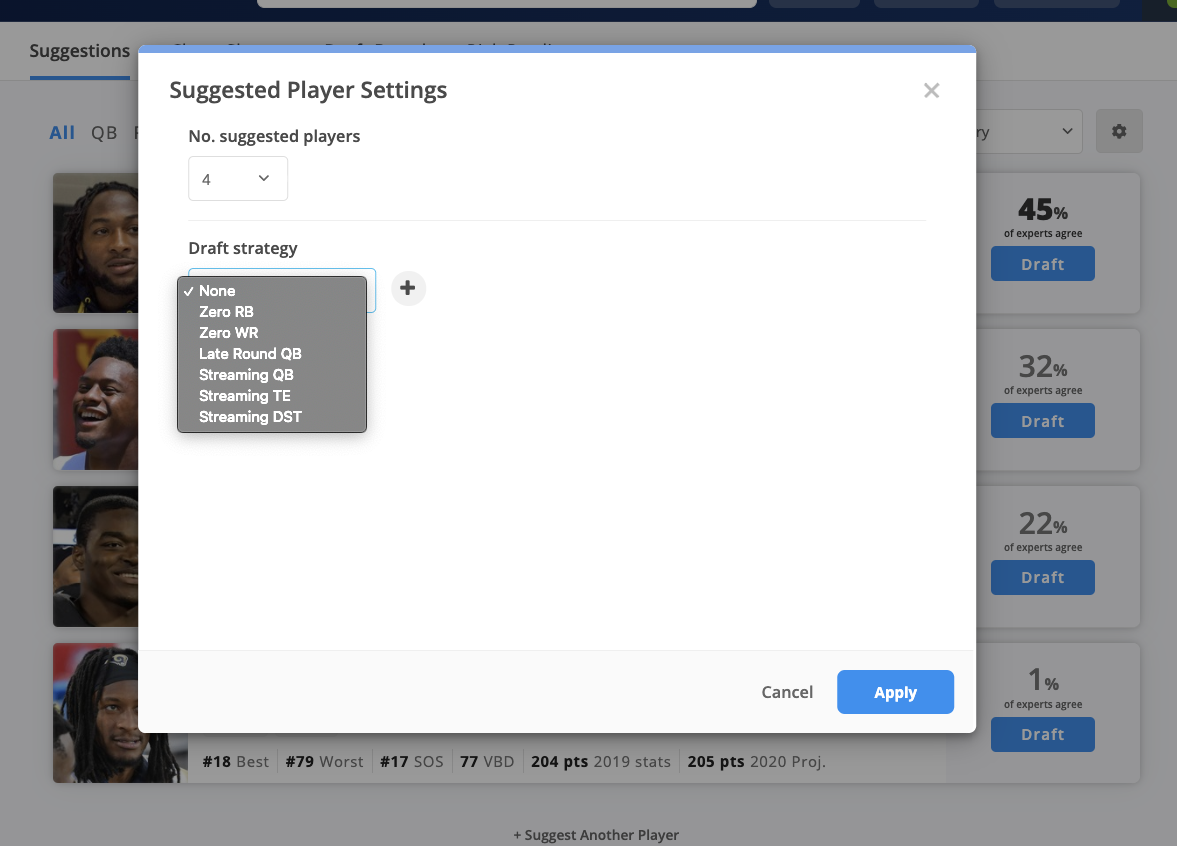Draft the player with 32% experts agree
This screenshot has width=1177, height=846.
(x=1043, y=421)
